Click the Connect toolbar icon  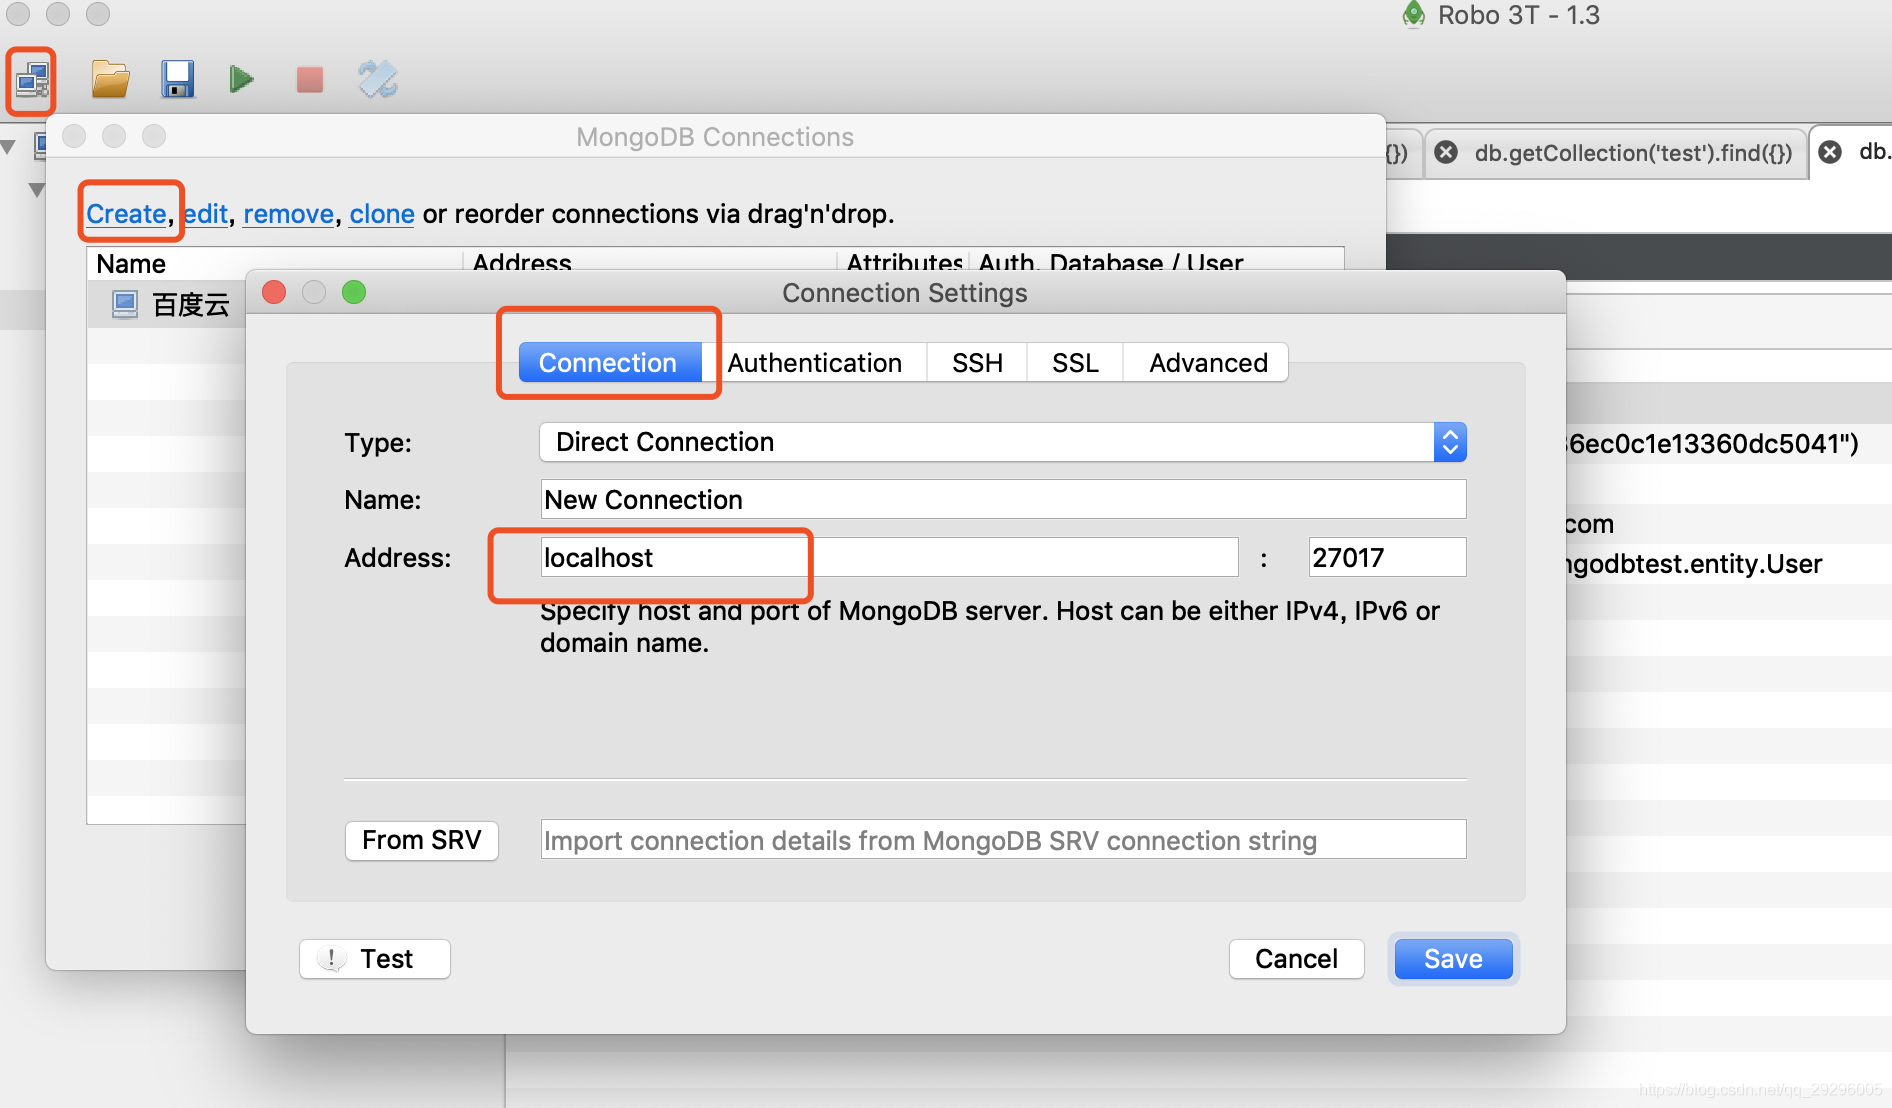[32, 80]
